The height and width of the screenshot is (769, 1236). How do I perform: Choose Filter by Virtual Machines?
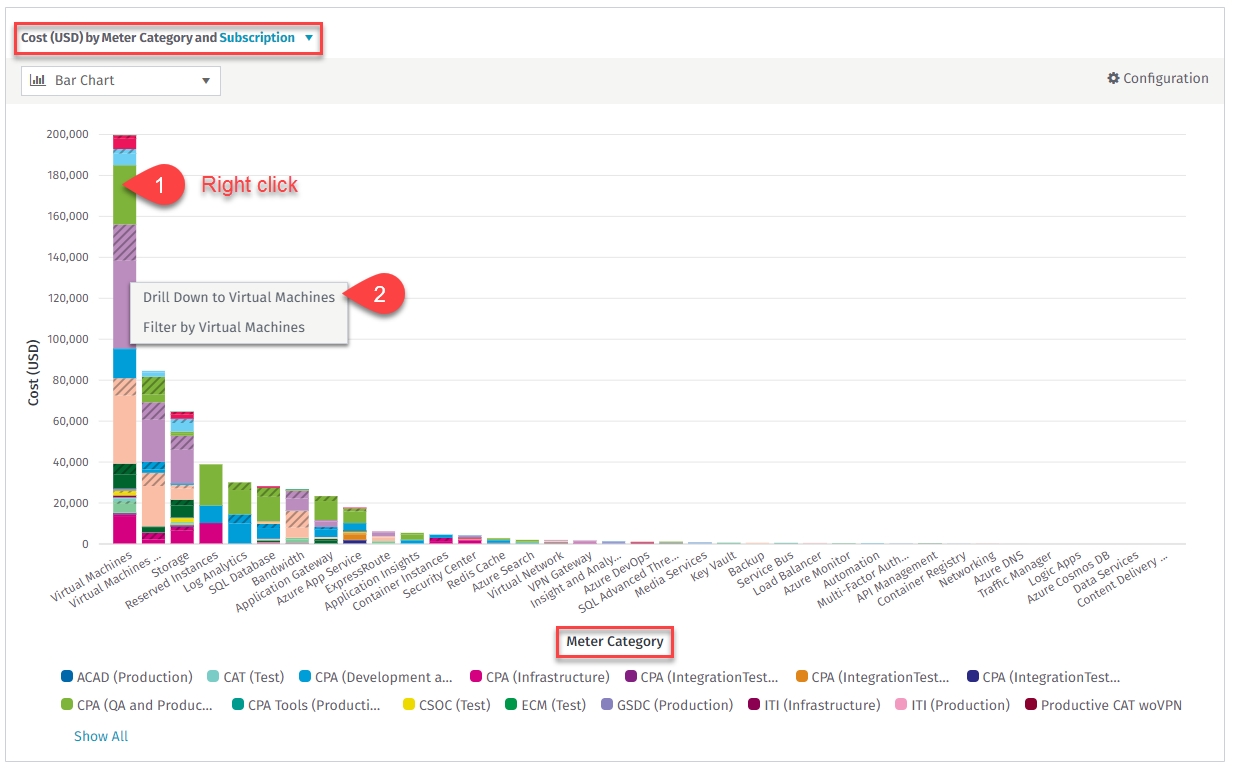coord(223,327)
